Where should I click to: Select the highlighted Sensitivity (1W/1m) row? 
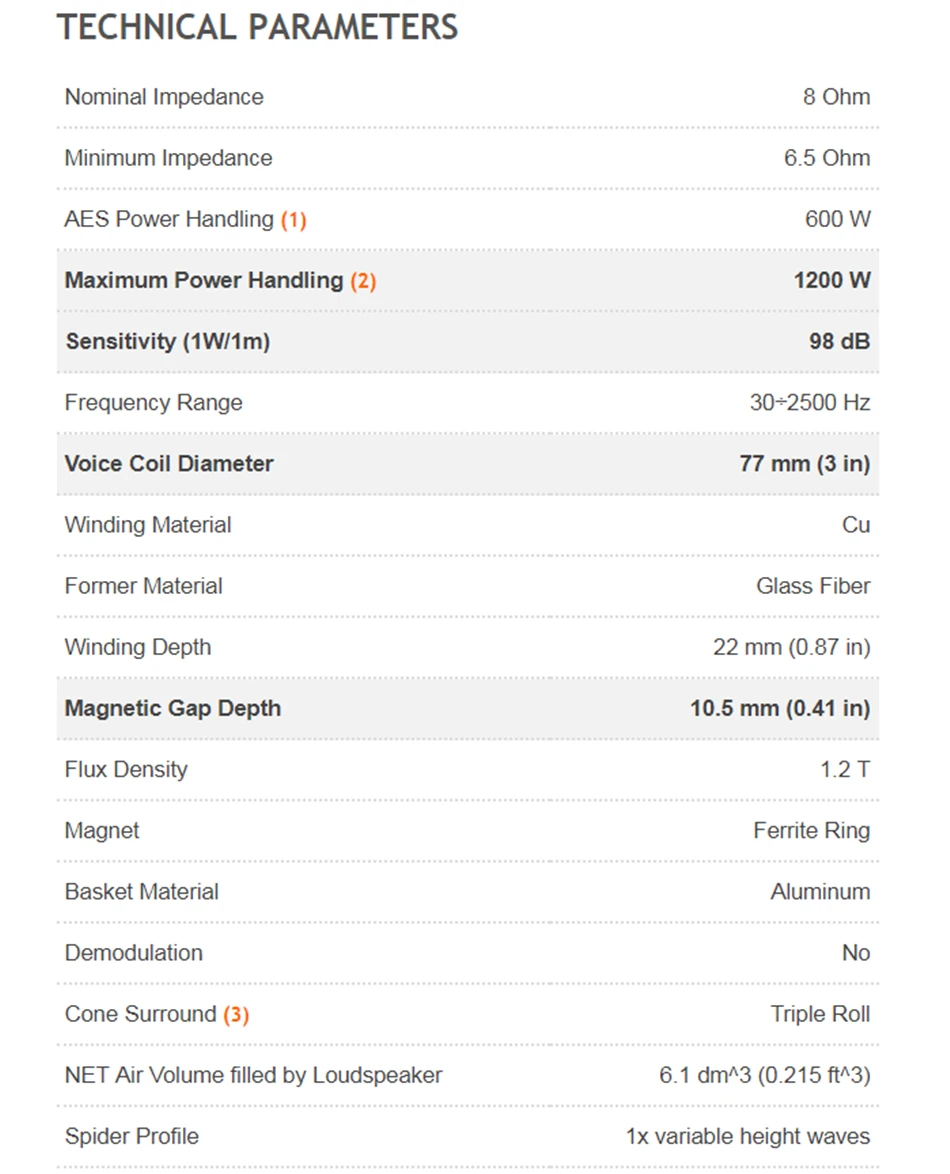click(468, 342)
